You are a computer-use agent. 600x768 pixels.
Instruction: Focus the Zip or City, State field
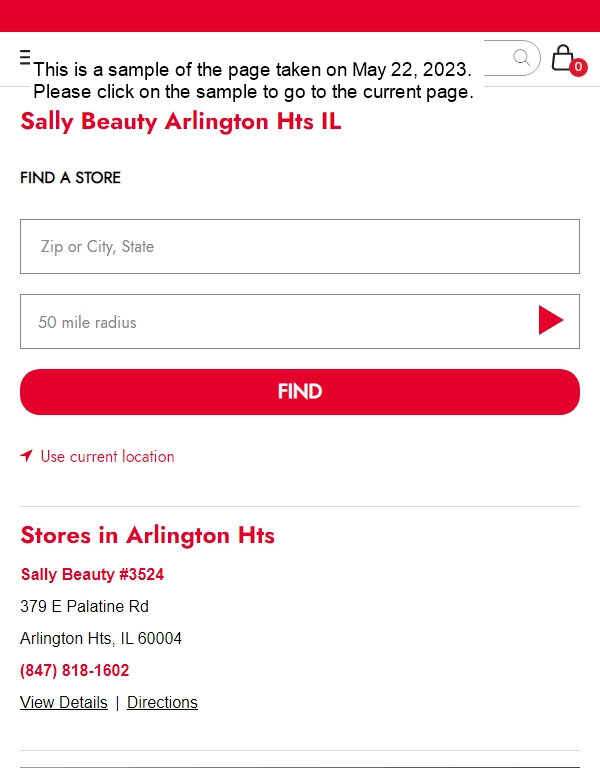click(300, 246)
